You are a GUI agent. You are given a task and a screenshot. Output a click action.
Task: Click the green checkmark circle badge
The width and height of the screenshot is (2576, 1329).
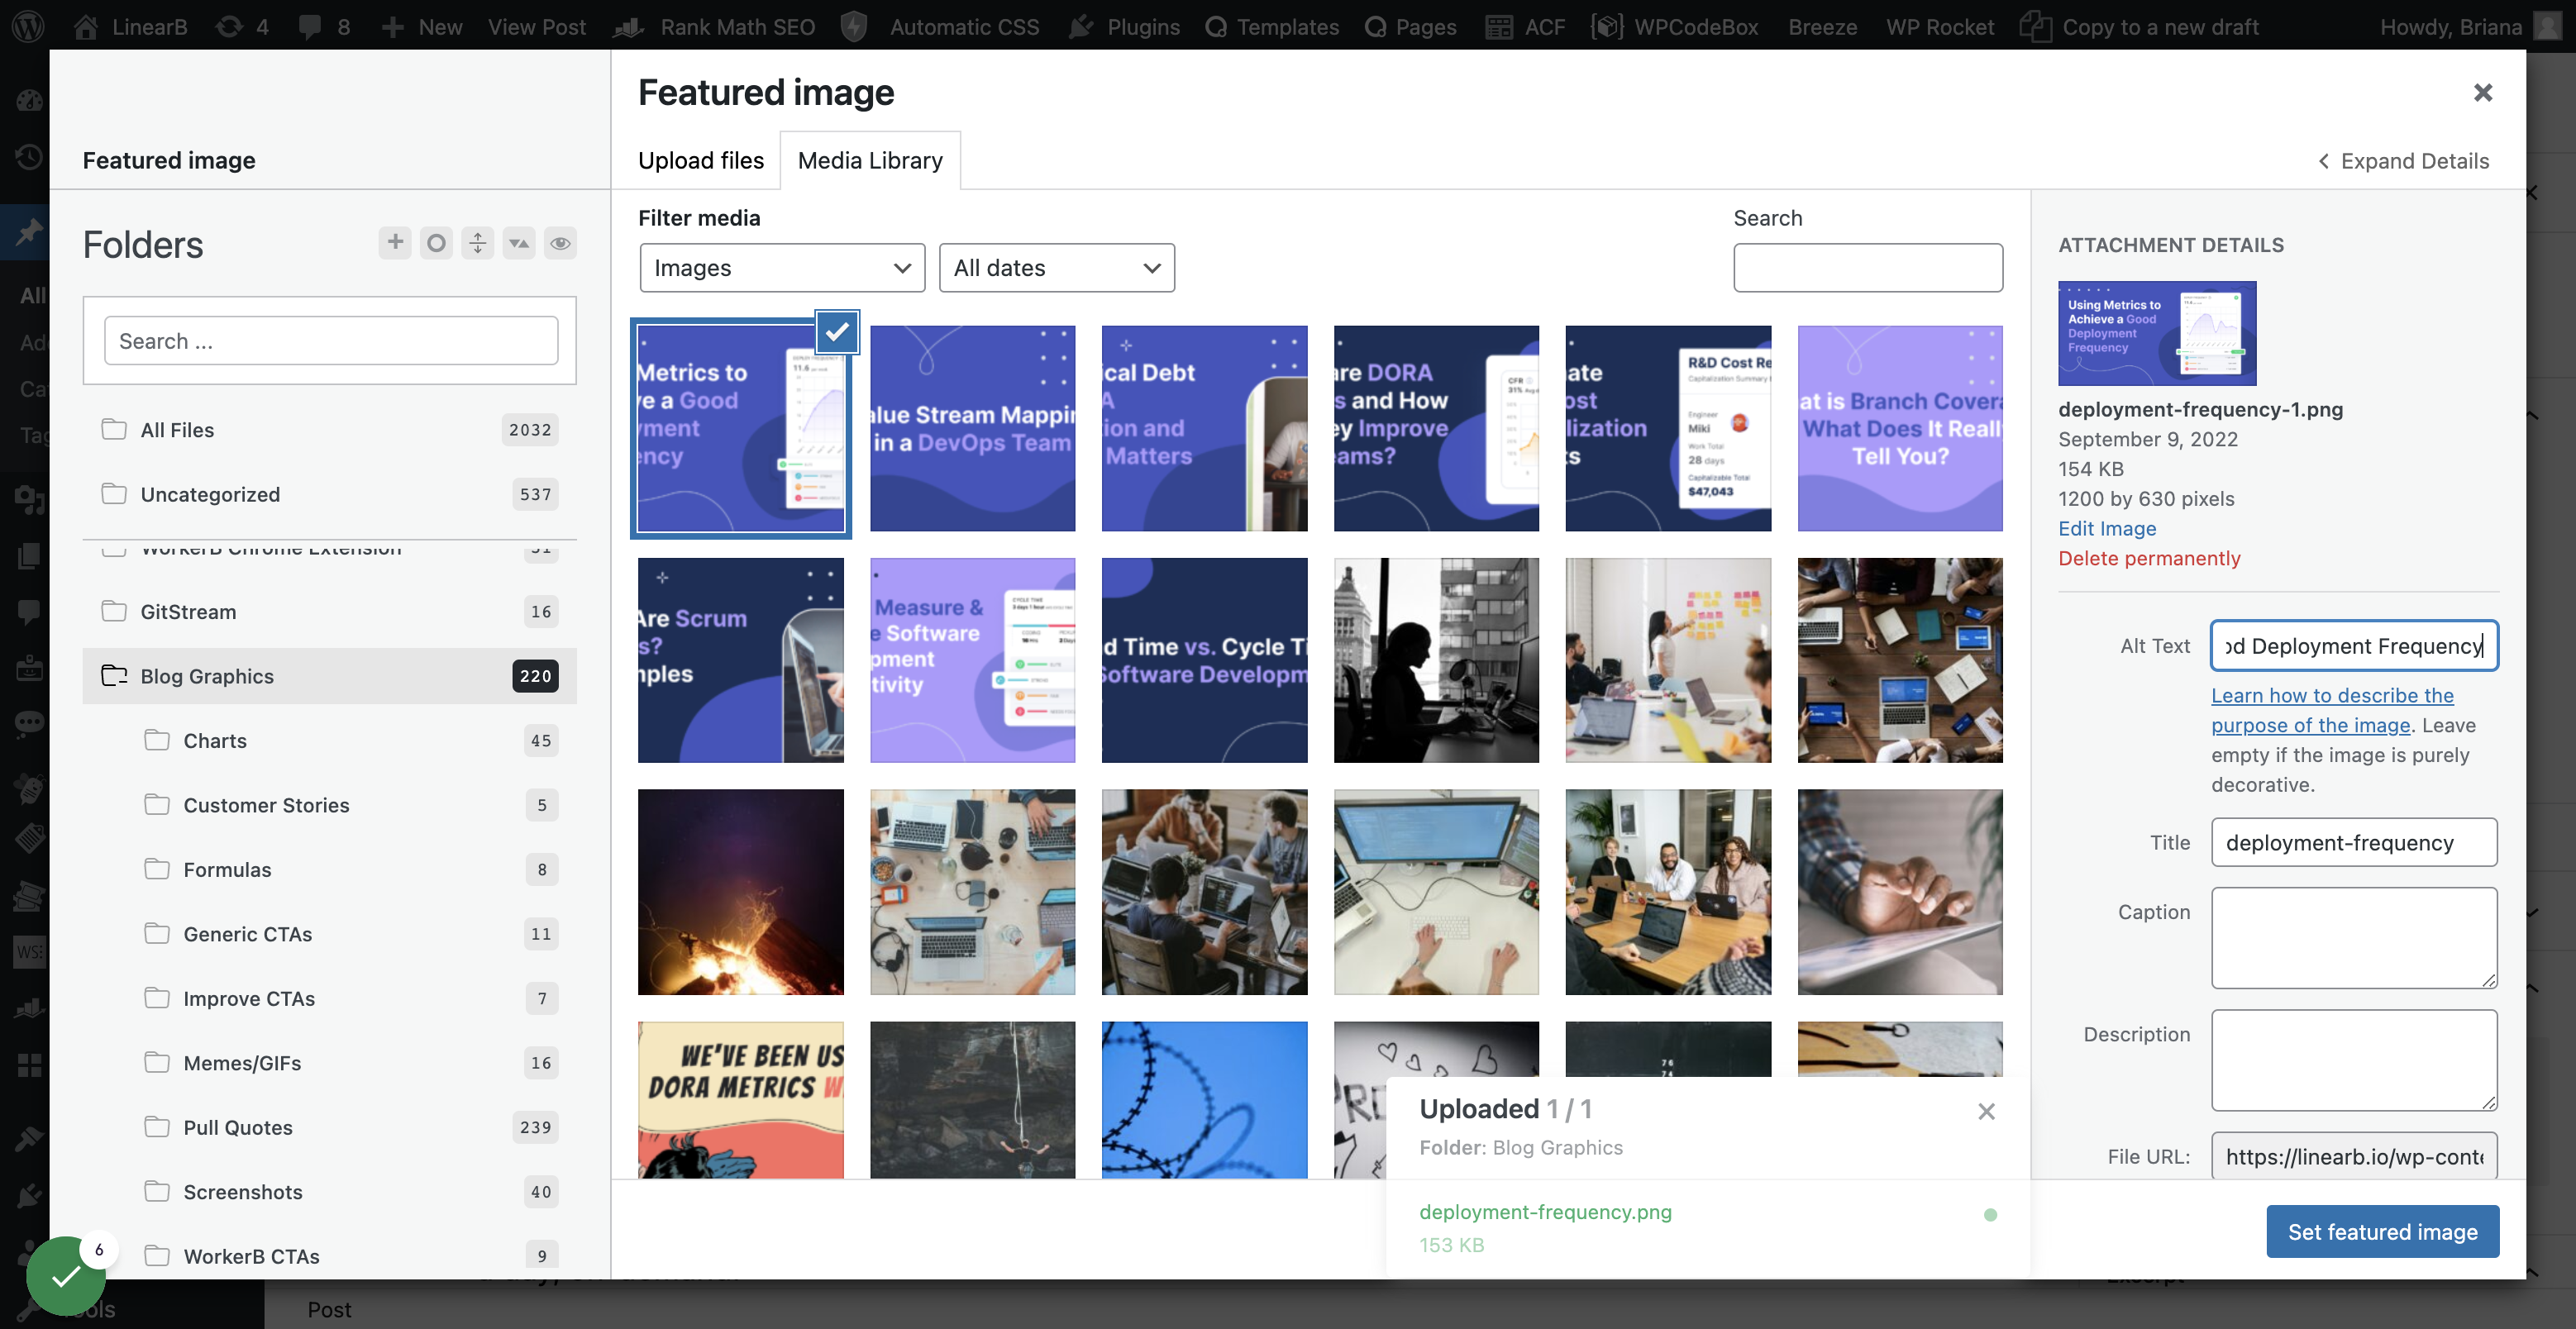pyautogui.click(x=65, y=1276)
